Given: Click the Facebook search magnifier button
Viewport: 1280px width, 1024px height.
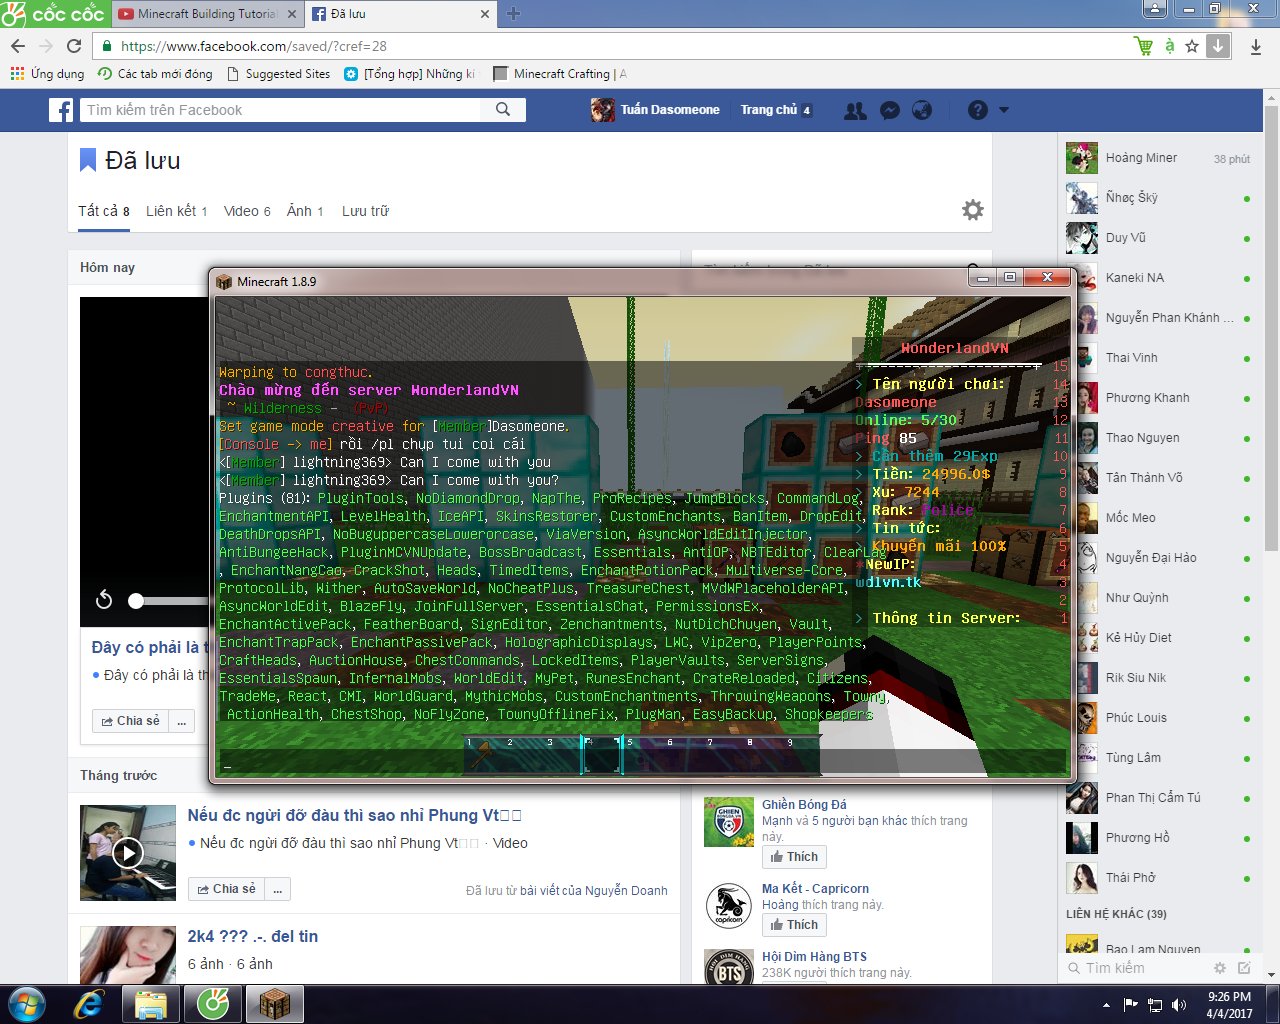Looking at the screenshot, I should [503, 110].
